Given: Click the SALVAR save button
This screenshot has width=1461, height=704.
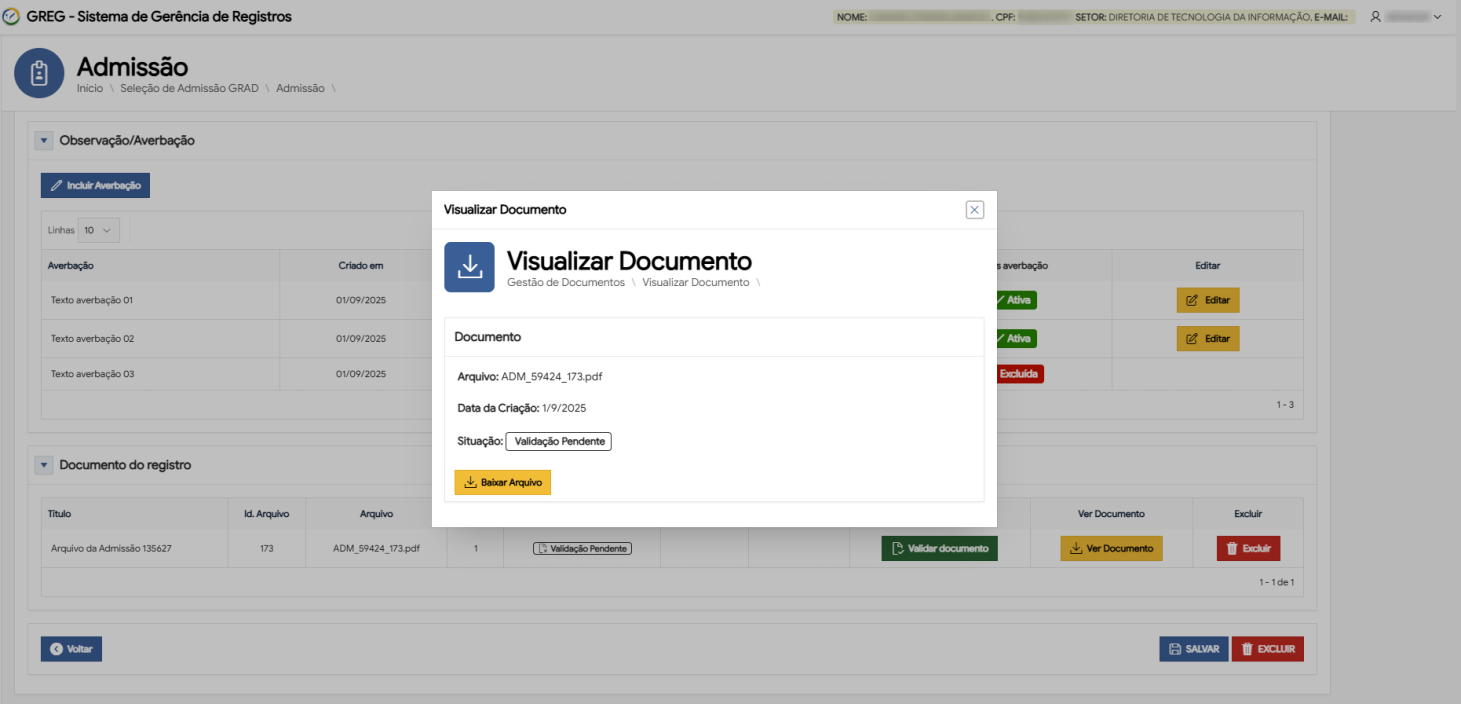Looking at the screenshot, I should pyautogui.click(x=1193, y=649).
